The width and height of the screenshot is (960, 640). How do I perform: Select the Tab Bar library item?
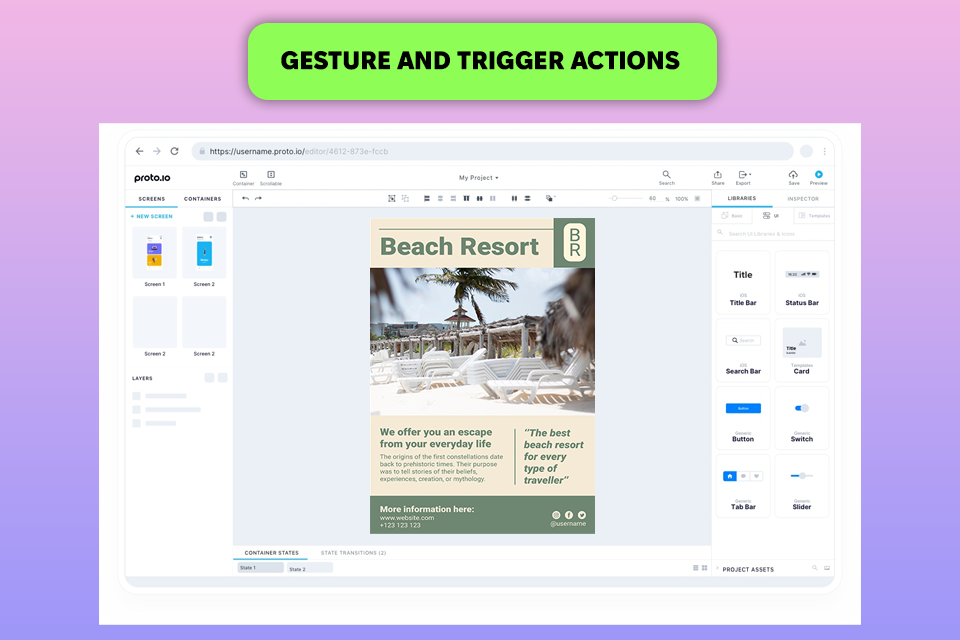pos(743,486)
